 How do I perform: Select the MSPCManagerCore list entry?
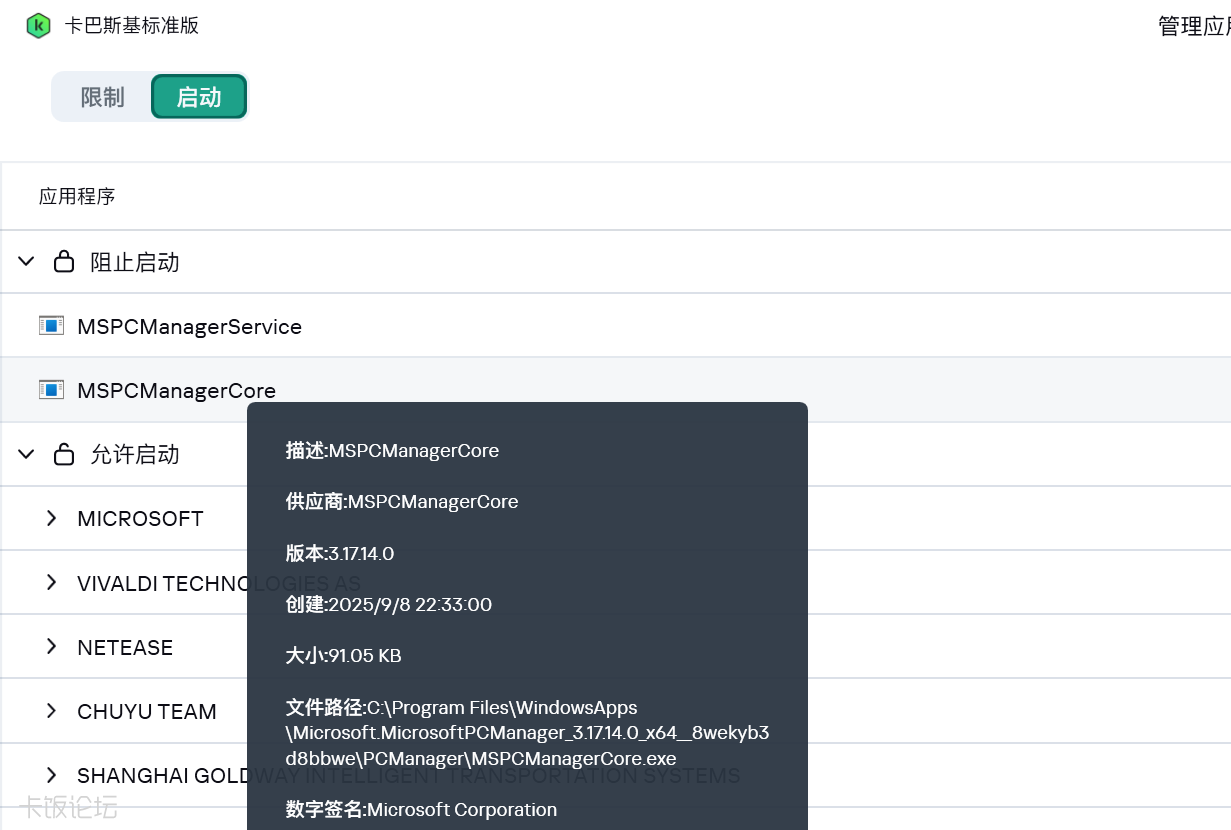pos(176,391)
